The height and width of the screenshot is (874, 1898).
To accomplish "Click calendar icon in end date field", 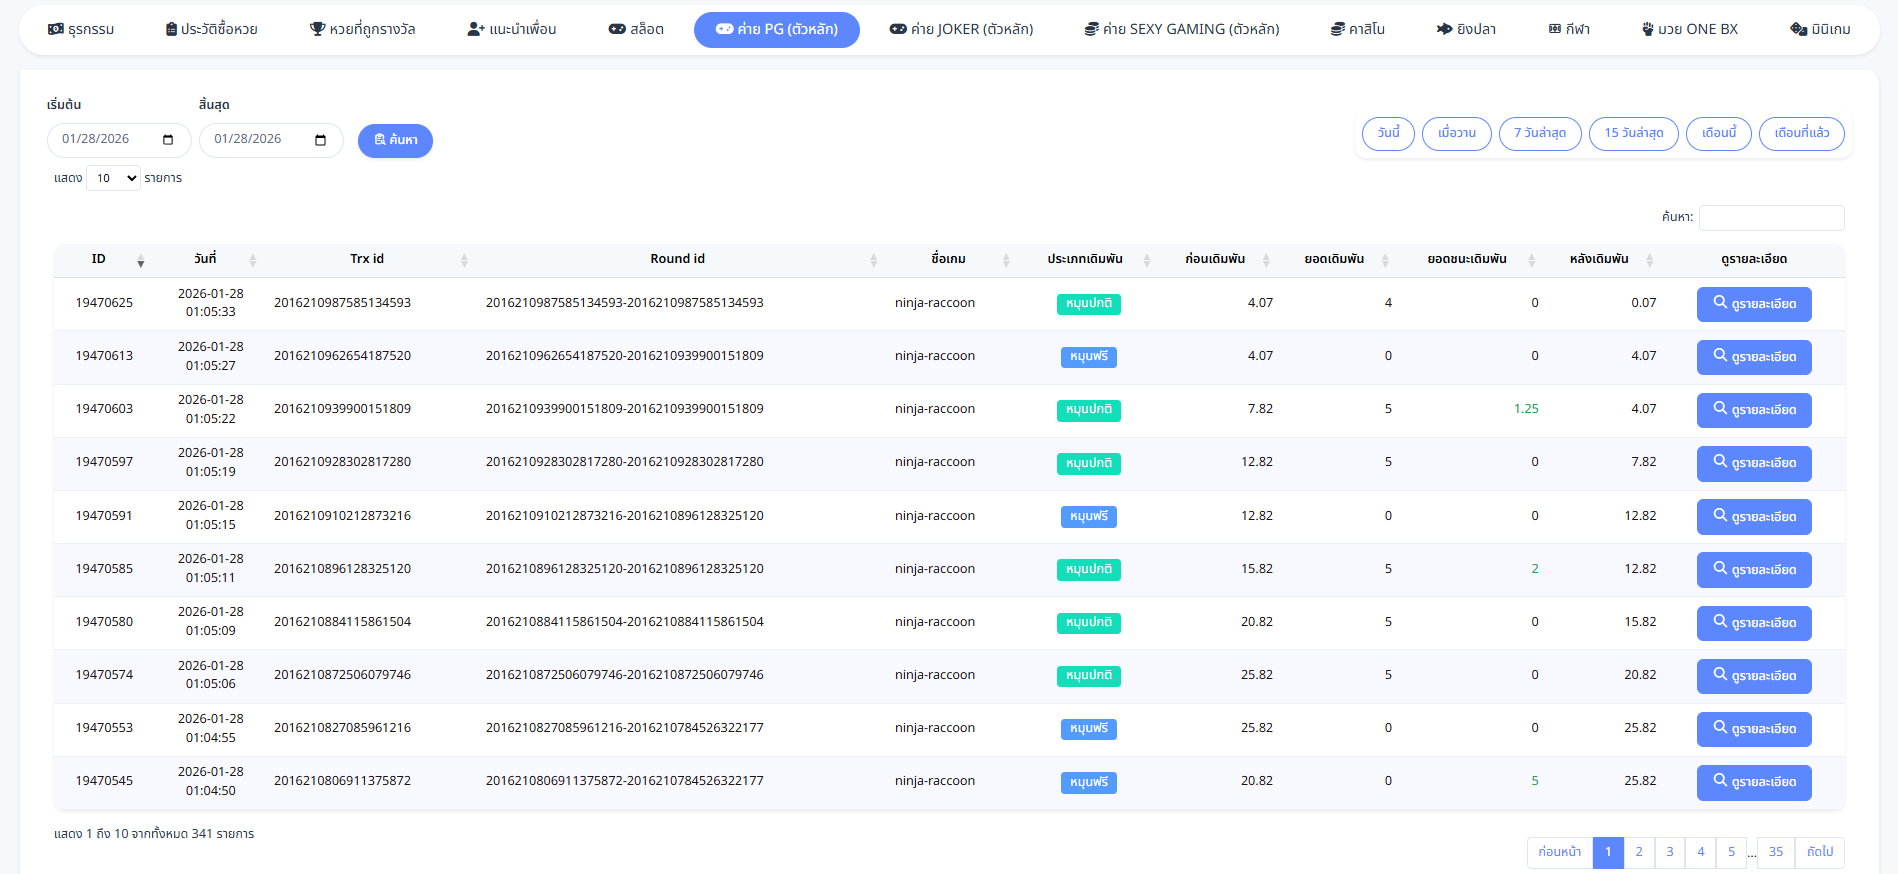I will coord(320,140).
